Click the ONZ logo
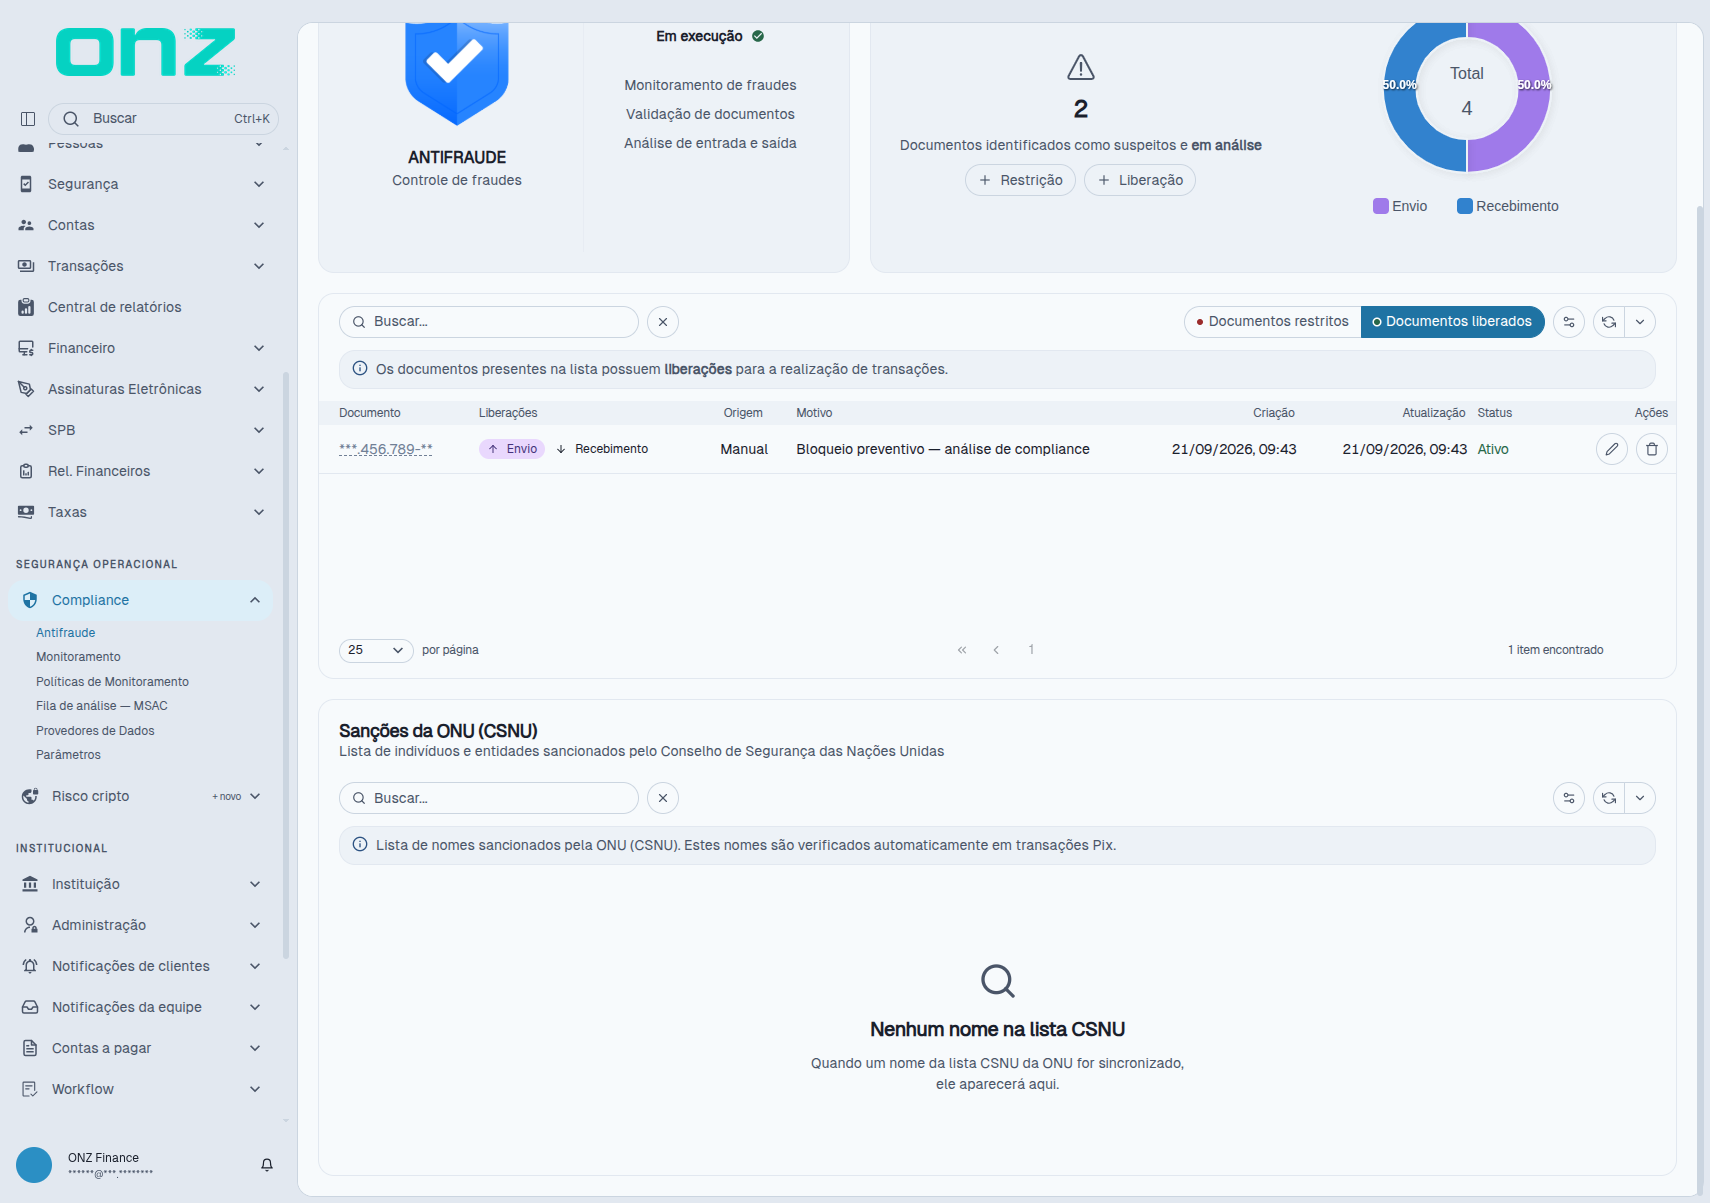Viewport: 1710px width, 1203px height. (146, 51)
